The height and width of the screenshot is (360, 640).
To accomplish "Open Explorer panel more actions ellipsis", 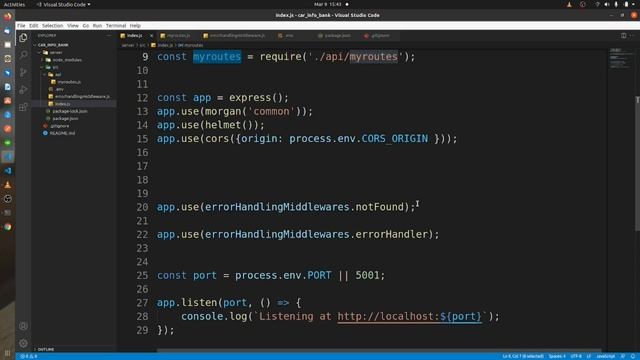I will (109, 36).
